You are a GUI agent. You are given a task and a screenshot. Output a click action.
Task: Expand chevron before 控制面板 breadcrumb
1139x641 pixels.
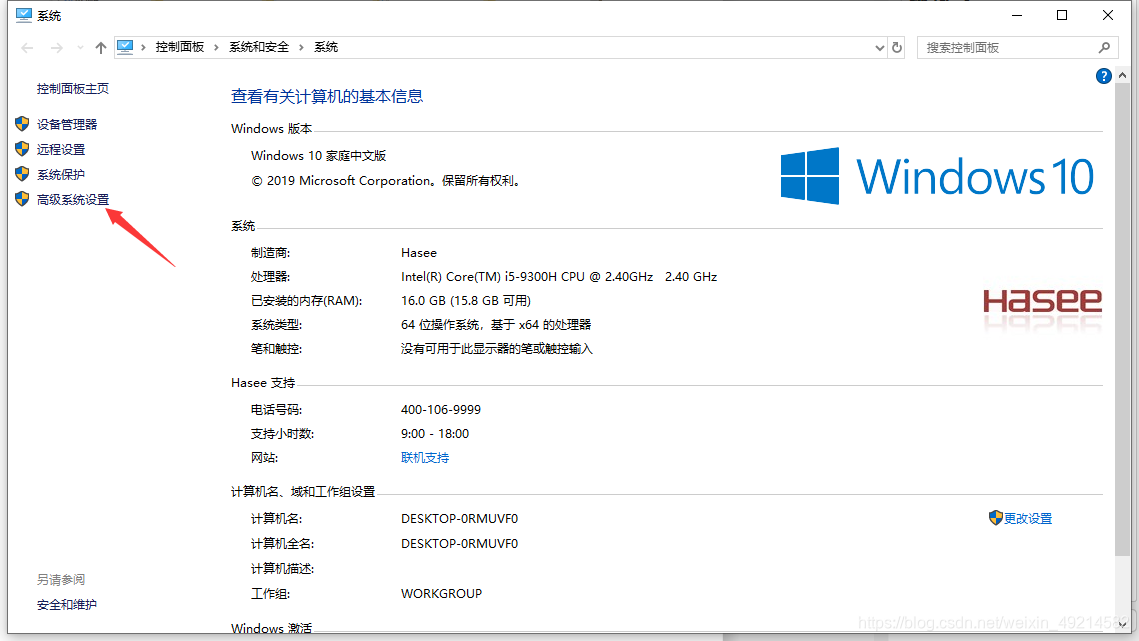[144, 47]
